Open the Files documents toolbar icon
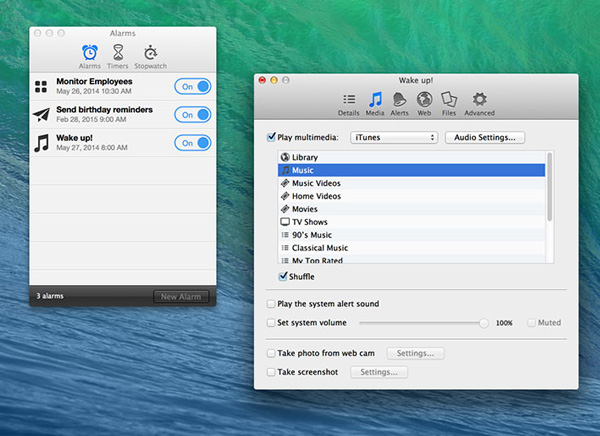Viewport: 600px width, 436px height. point(449,100)
